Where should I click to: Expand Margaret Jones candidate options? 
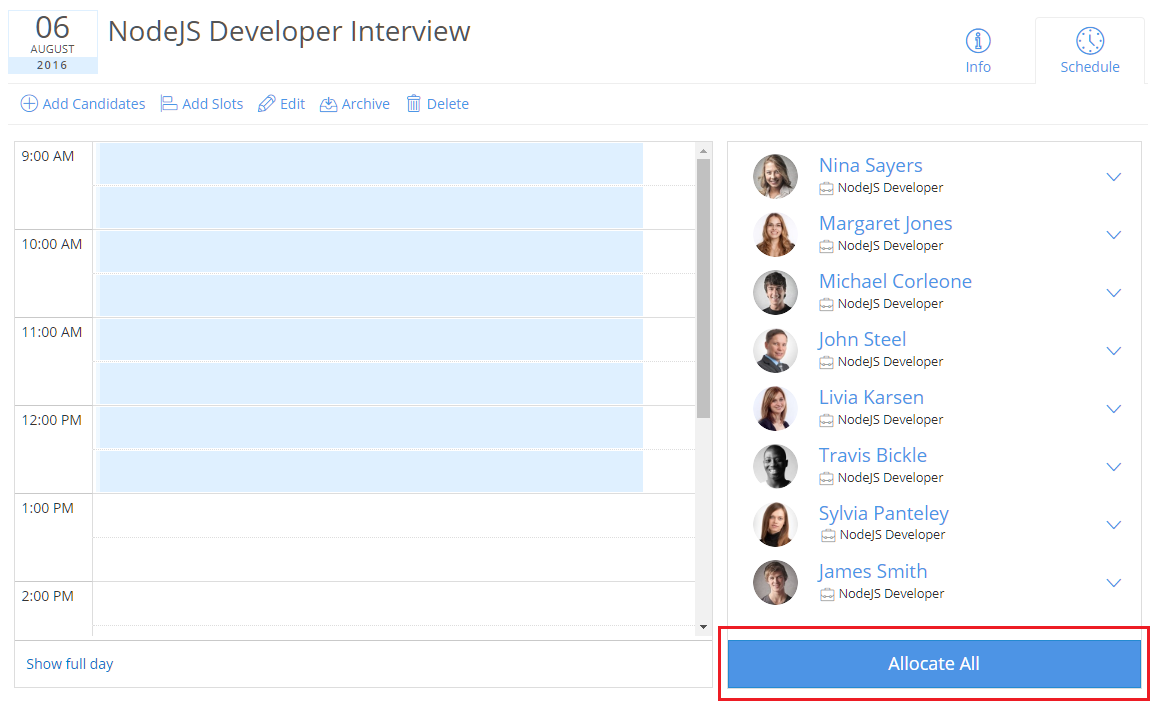(1114, 235)
